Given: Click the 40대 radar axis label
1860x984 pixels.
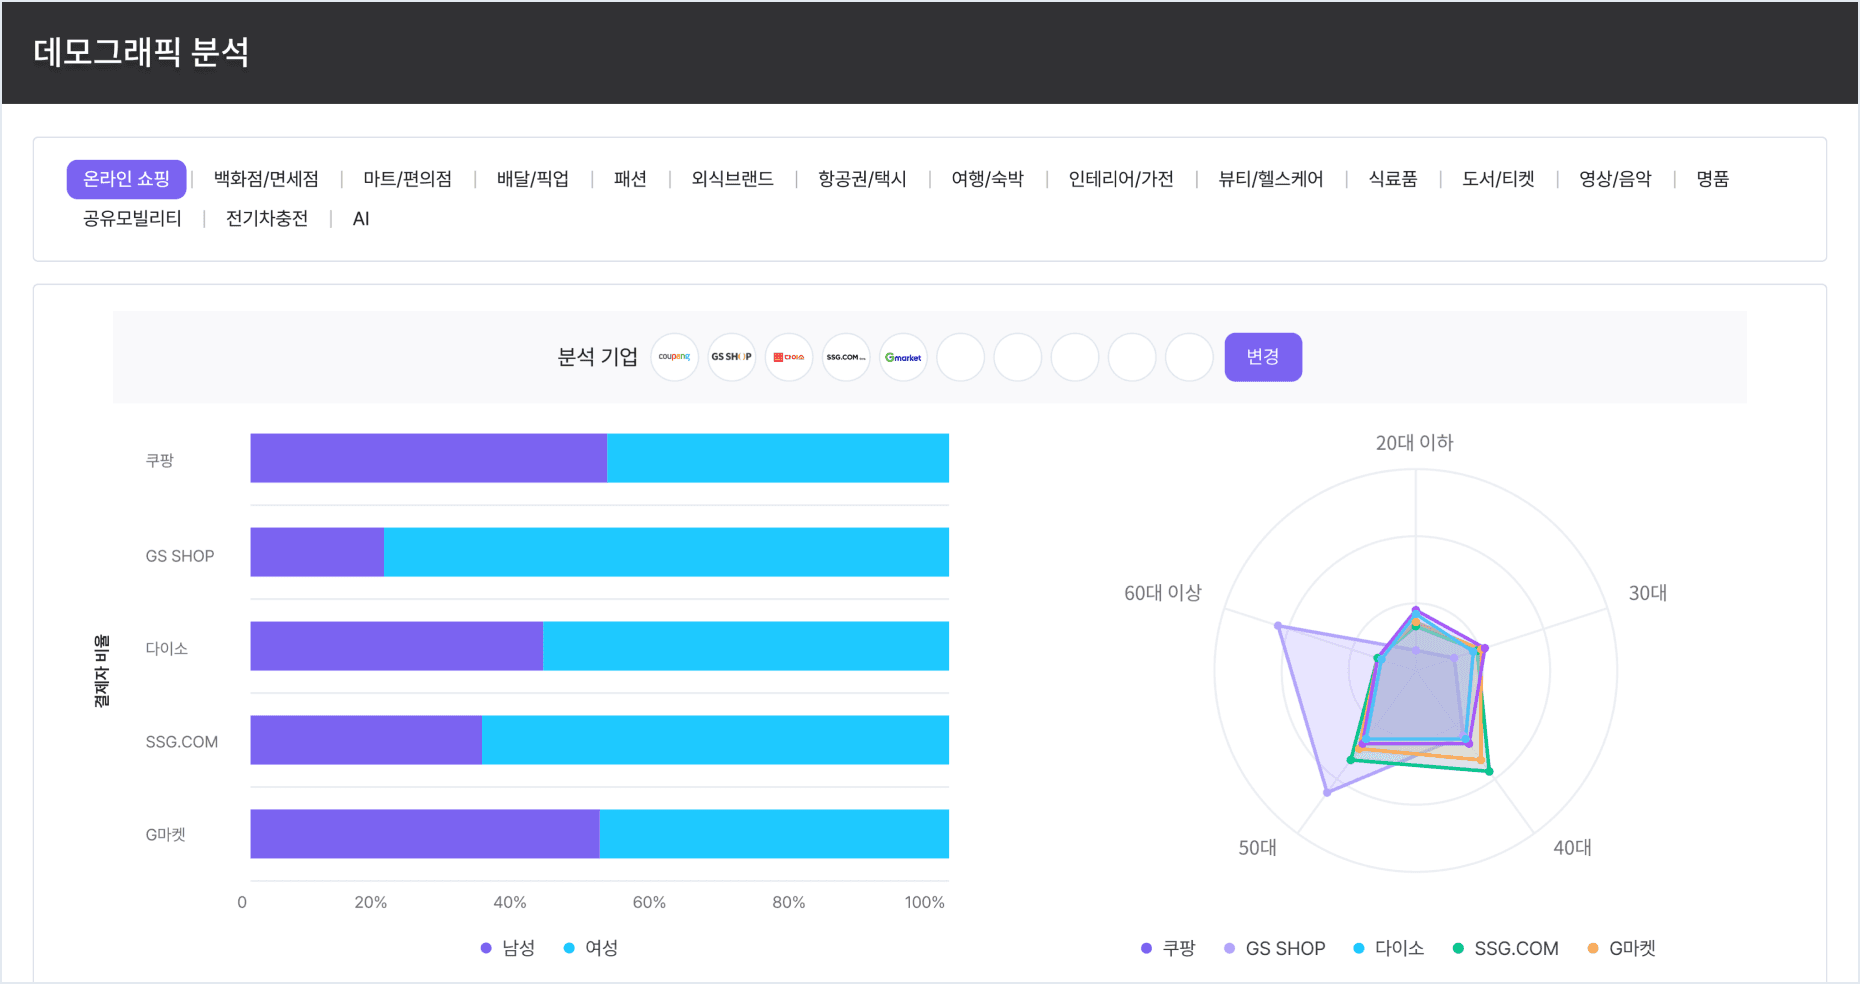Looking at the screenshot, I should coord(1572,848).
